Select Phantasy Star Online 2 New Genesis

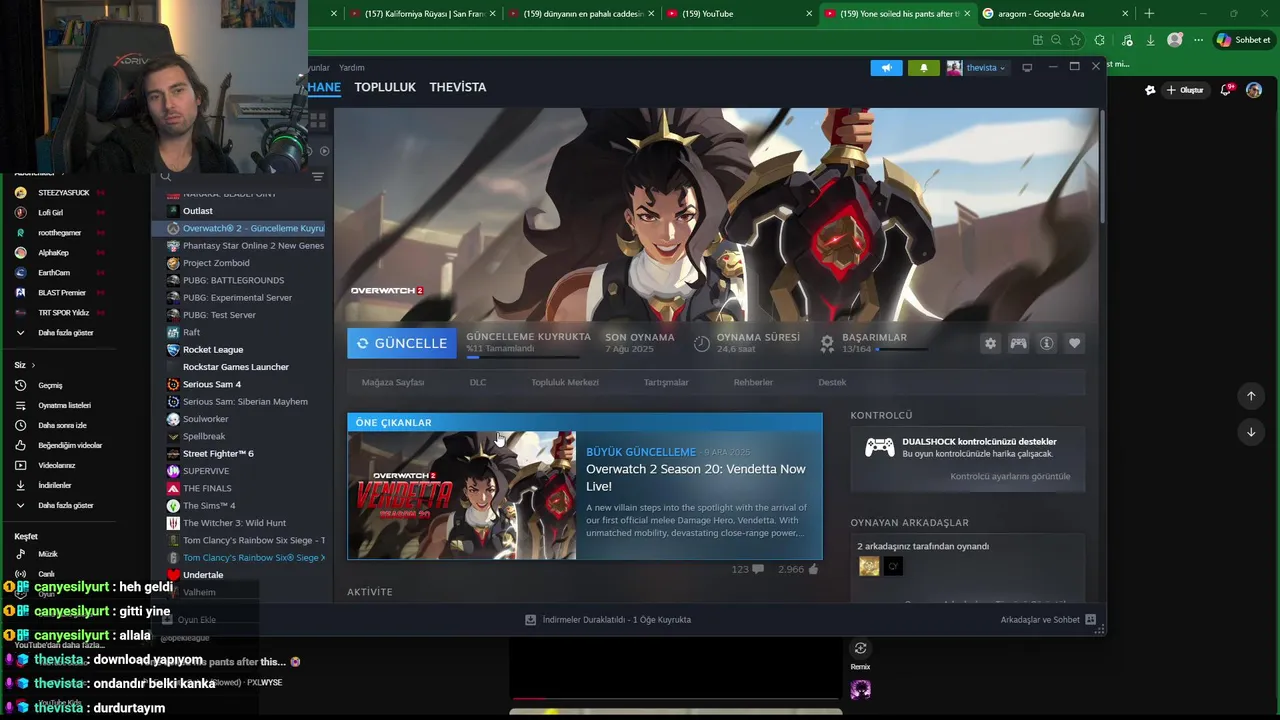click(x=240, y=245)
